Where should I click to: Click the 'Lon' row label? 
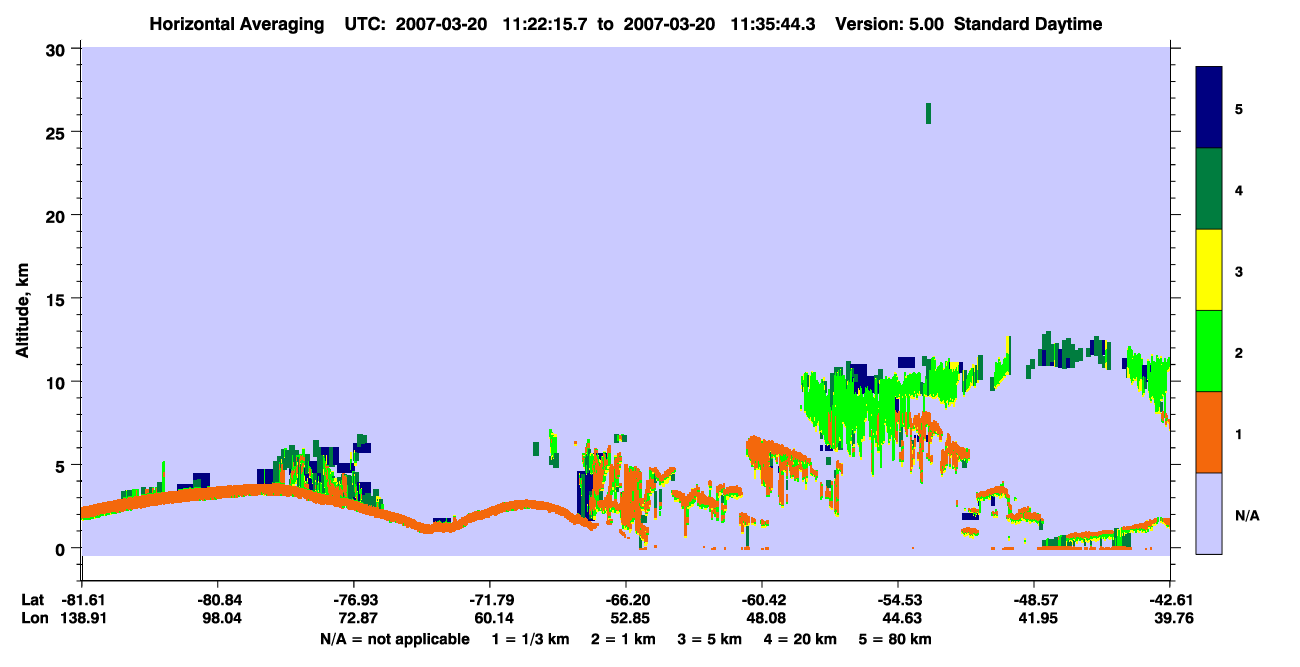click(x=33, y=618)
